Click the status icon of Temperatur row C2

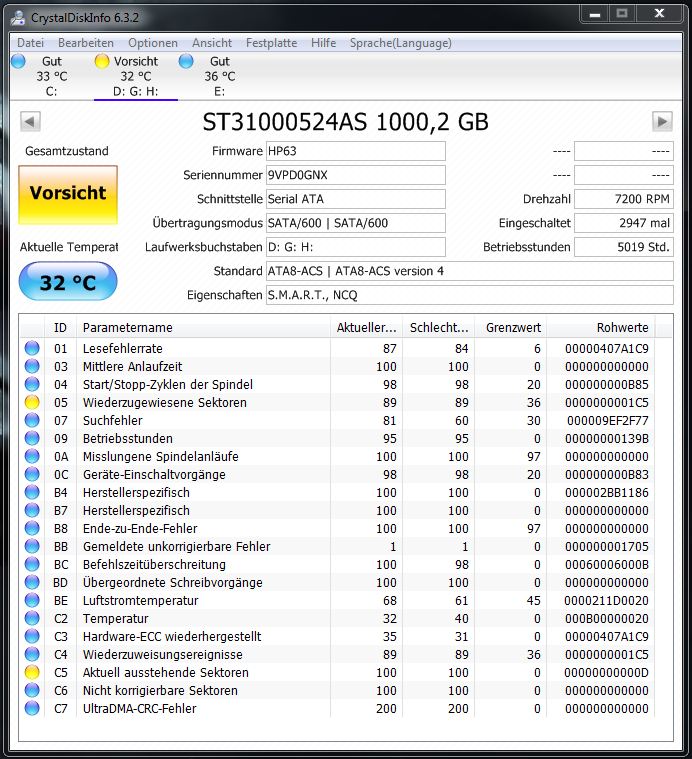click(32, 618)
